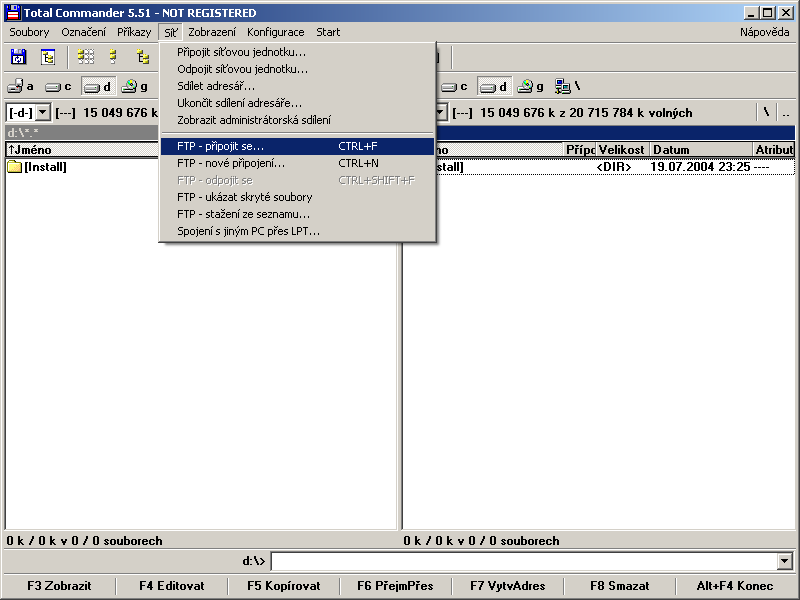
Task: Open the Zobrazení menu
Action: pyautogui.click(x=212, y=32)
